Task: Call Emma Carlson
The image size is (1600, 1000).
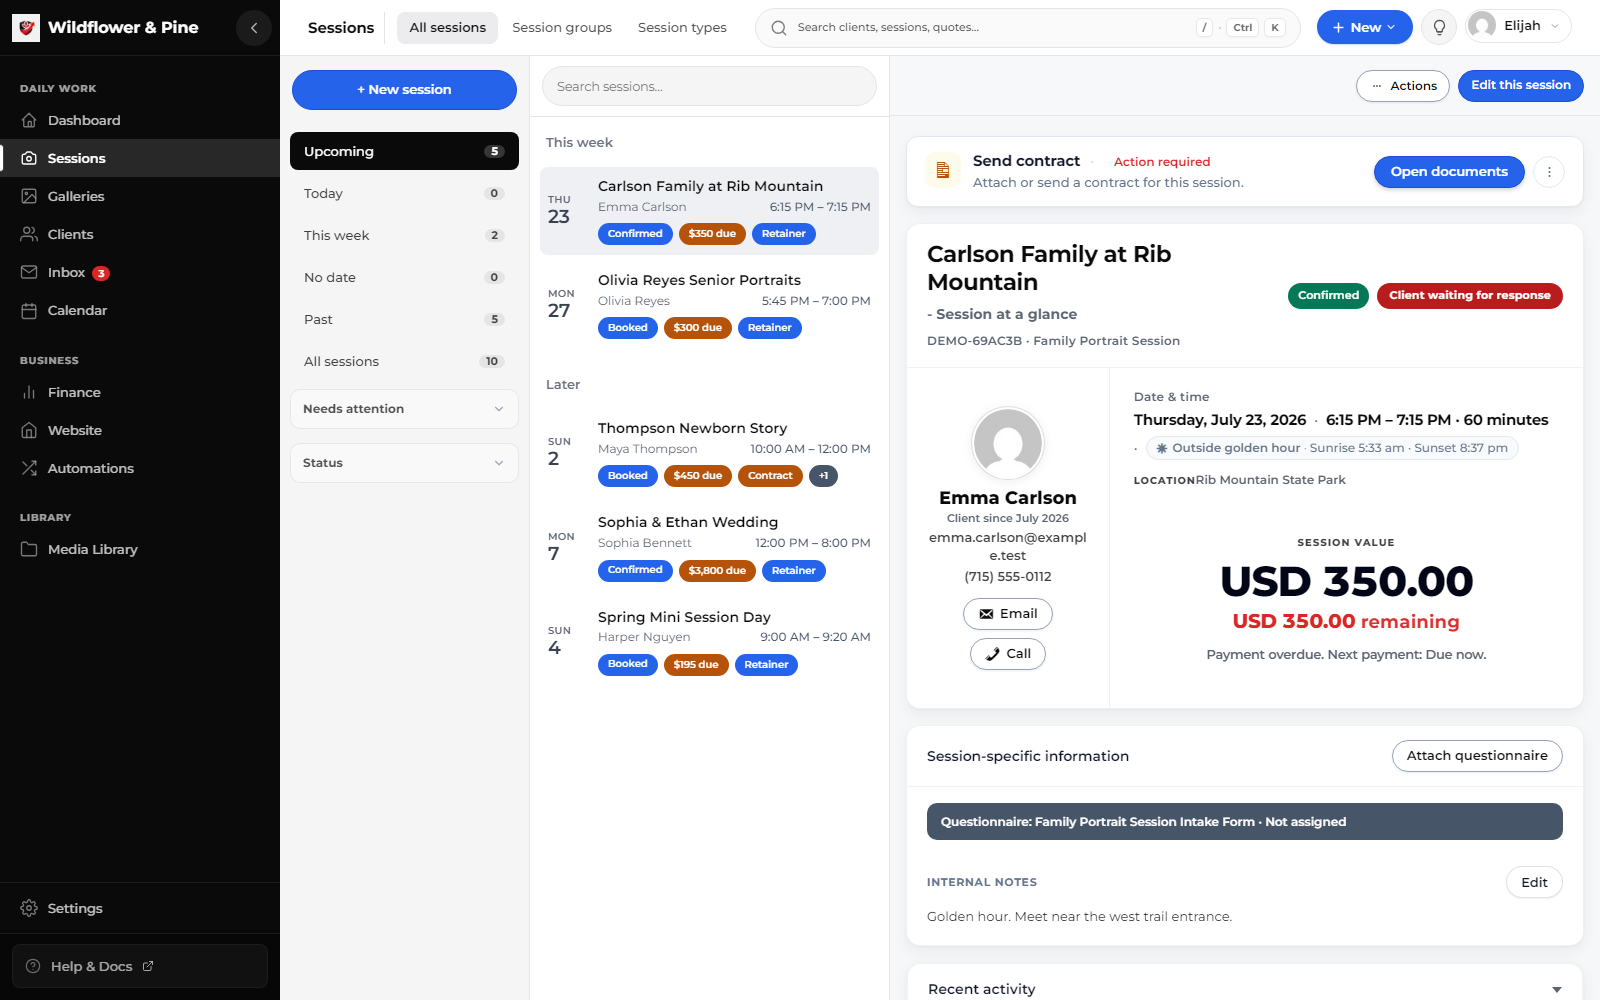Action: (x=1008, y=654)
